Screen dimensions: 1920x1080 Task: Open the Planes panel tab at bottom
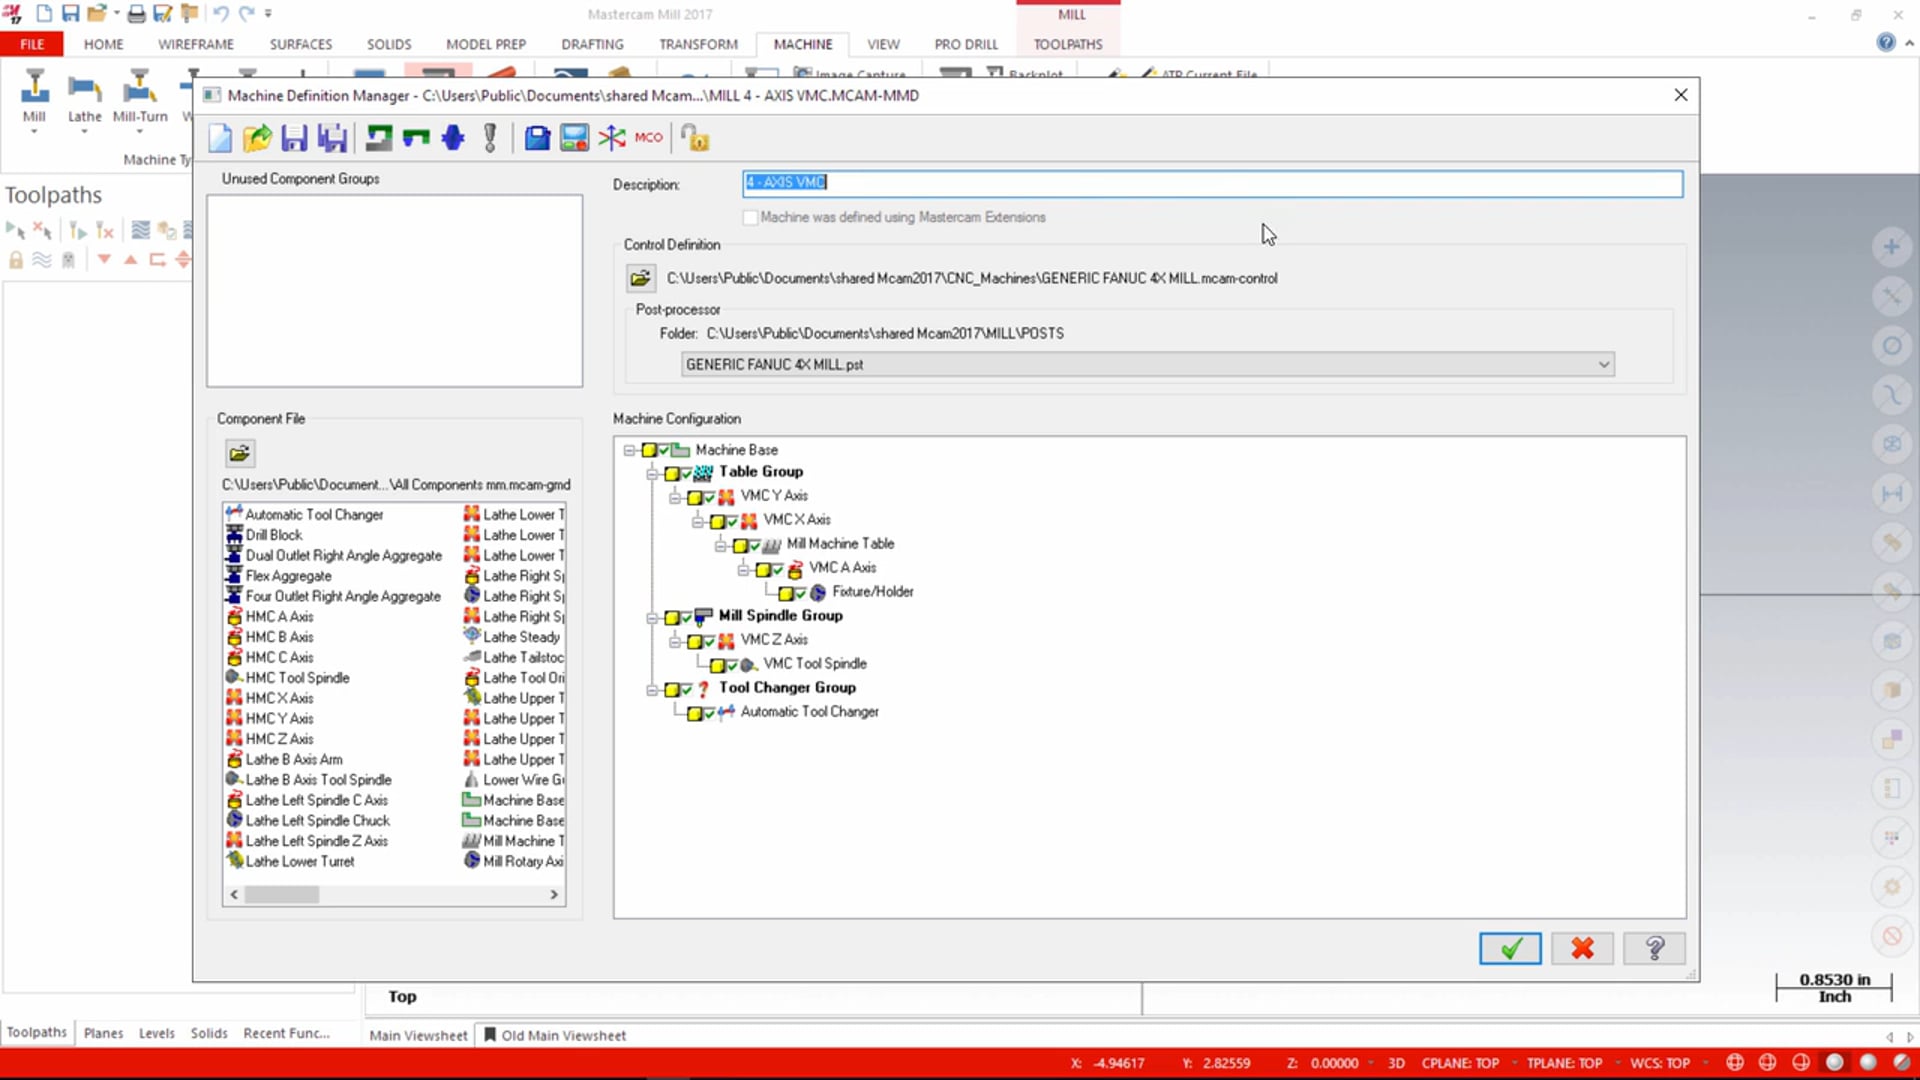[103, 1033]
